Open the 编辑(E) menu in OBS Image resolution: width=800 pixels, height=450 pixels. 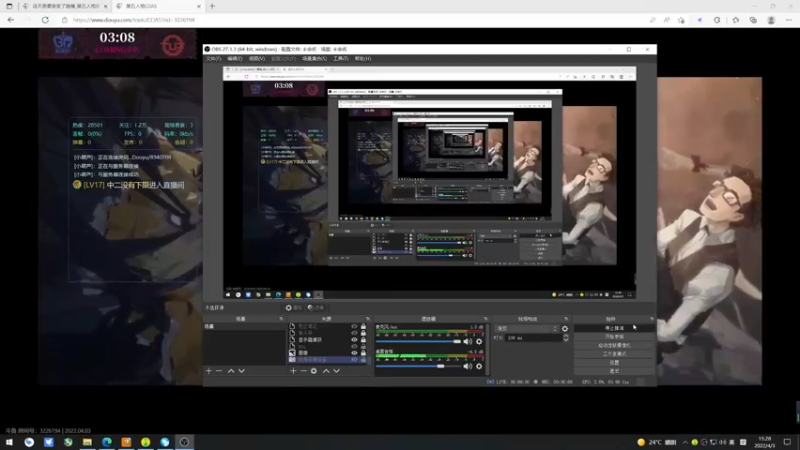[234, 59]
